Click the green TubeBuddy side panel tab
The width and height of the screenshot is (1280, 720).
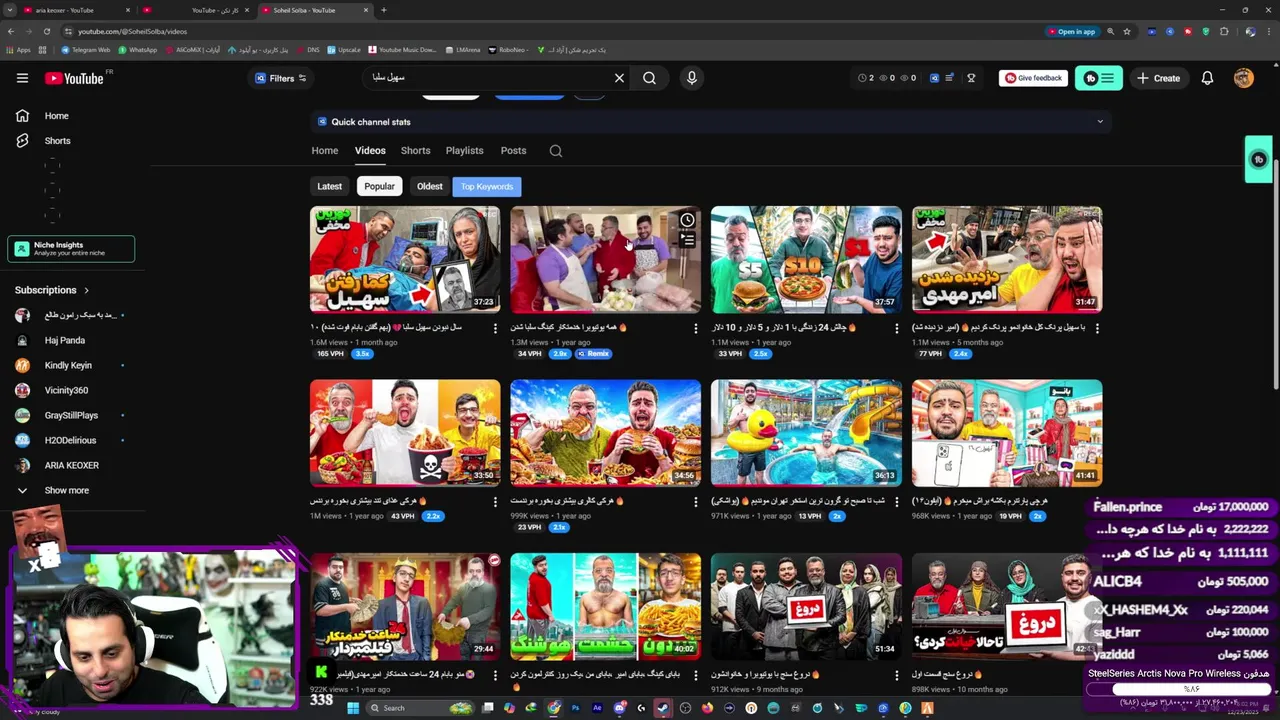[1259, 160]
